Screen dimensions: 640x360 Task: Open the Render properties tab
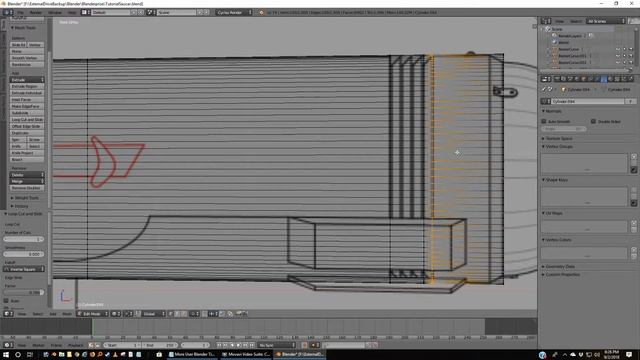tap(557, 79)
